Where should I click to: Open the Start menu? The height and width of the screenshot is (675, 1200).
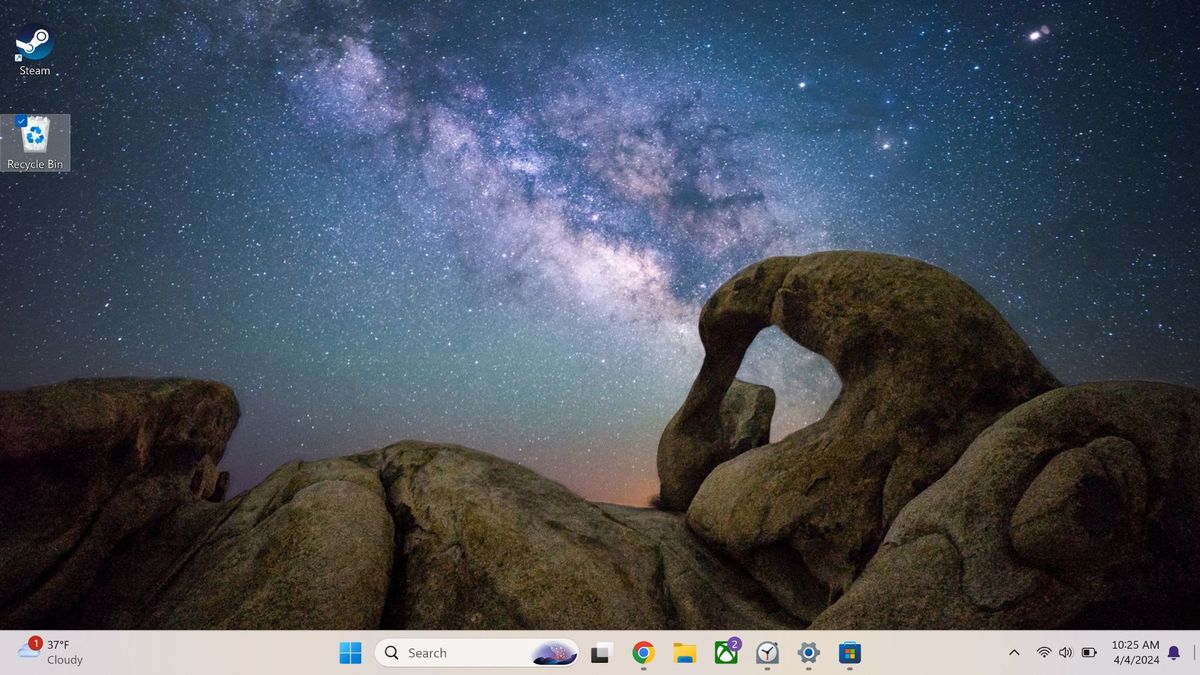coord(349,652)
